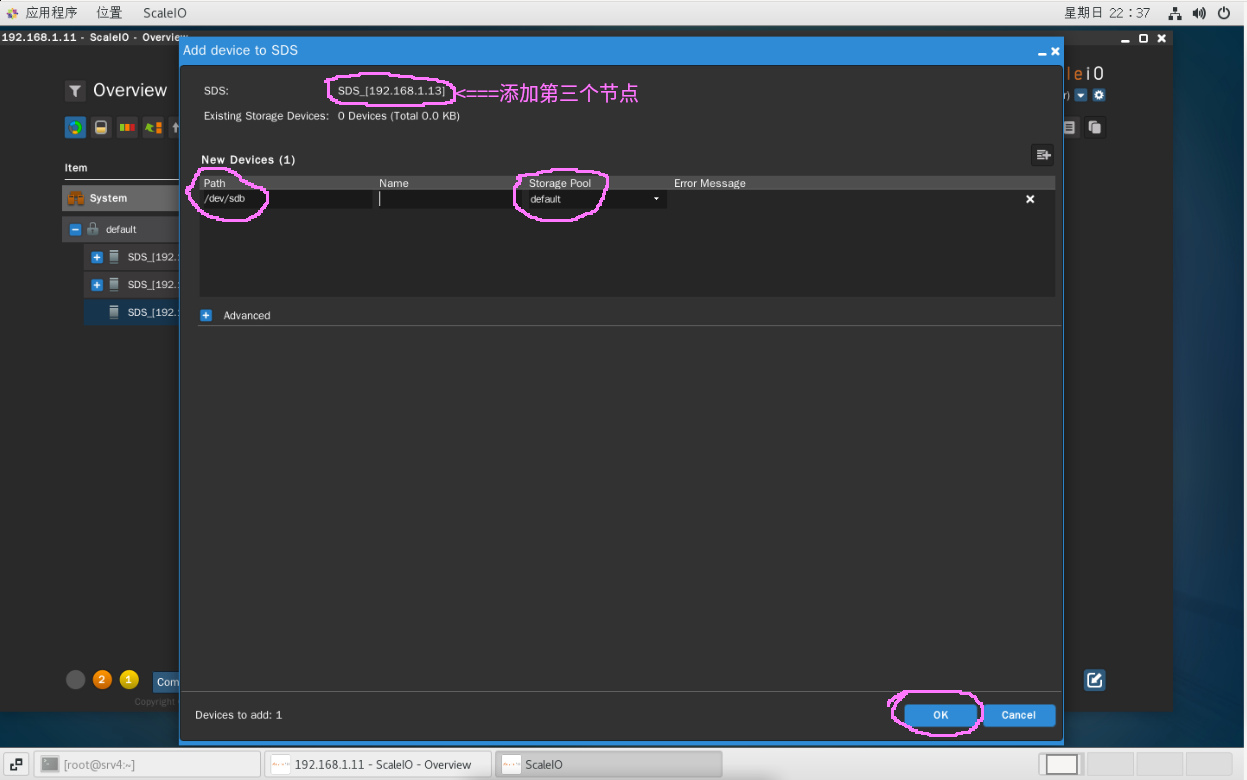Click the Path column header
Image resolution: width=1247 pixels, height=780 pixels.
click(215, 183)
